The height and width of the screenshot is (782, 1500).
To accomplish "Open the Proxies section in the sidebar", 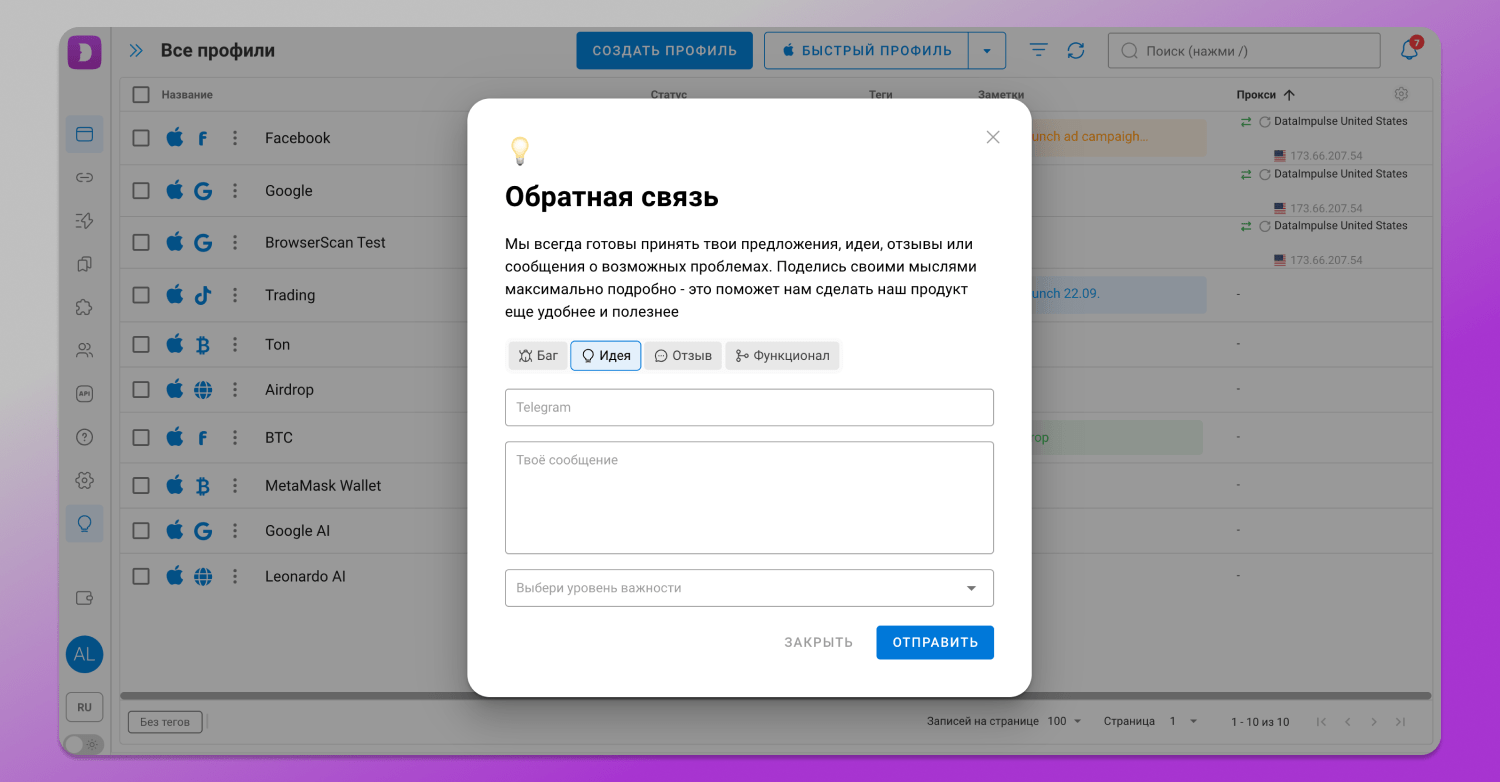I will click(84, 178).
